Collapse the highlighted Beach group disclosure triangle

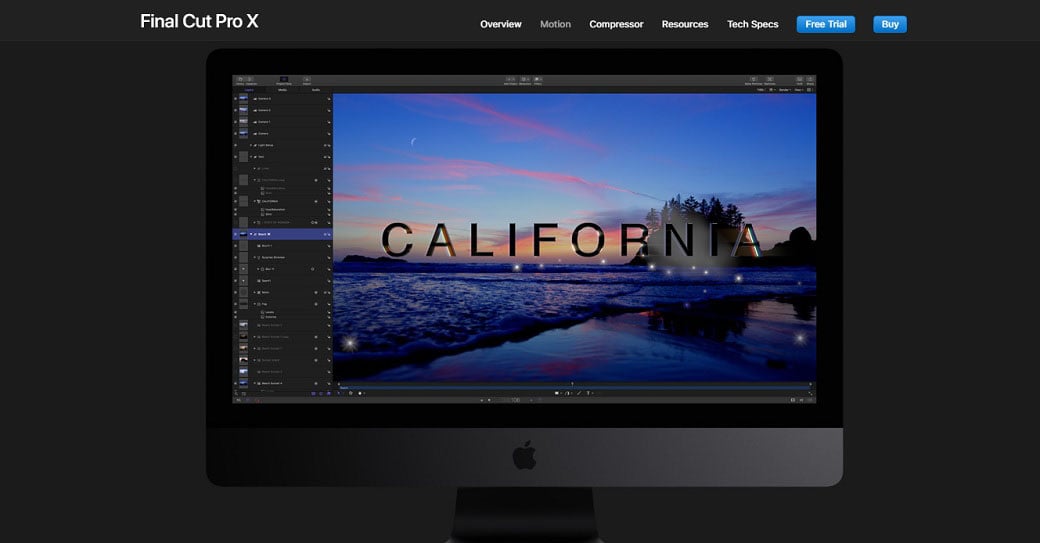tap(253, 234)
